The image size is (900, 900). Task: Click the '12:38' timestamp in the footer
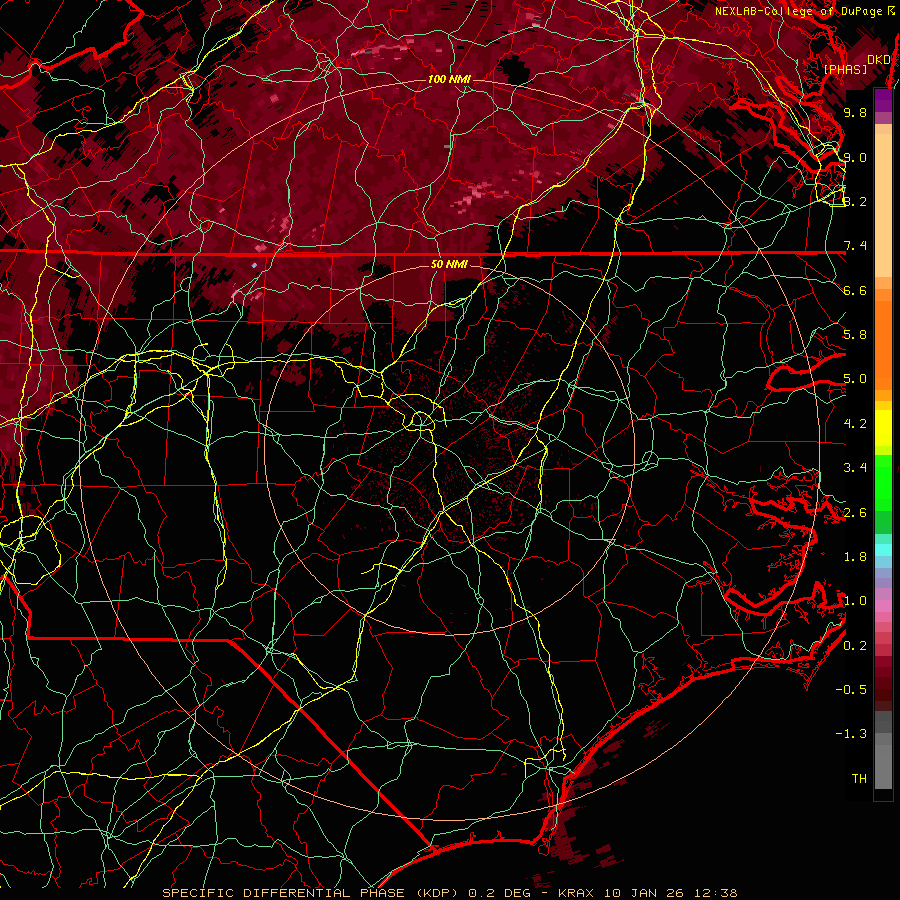pos(718,893)
